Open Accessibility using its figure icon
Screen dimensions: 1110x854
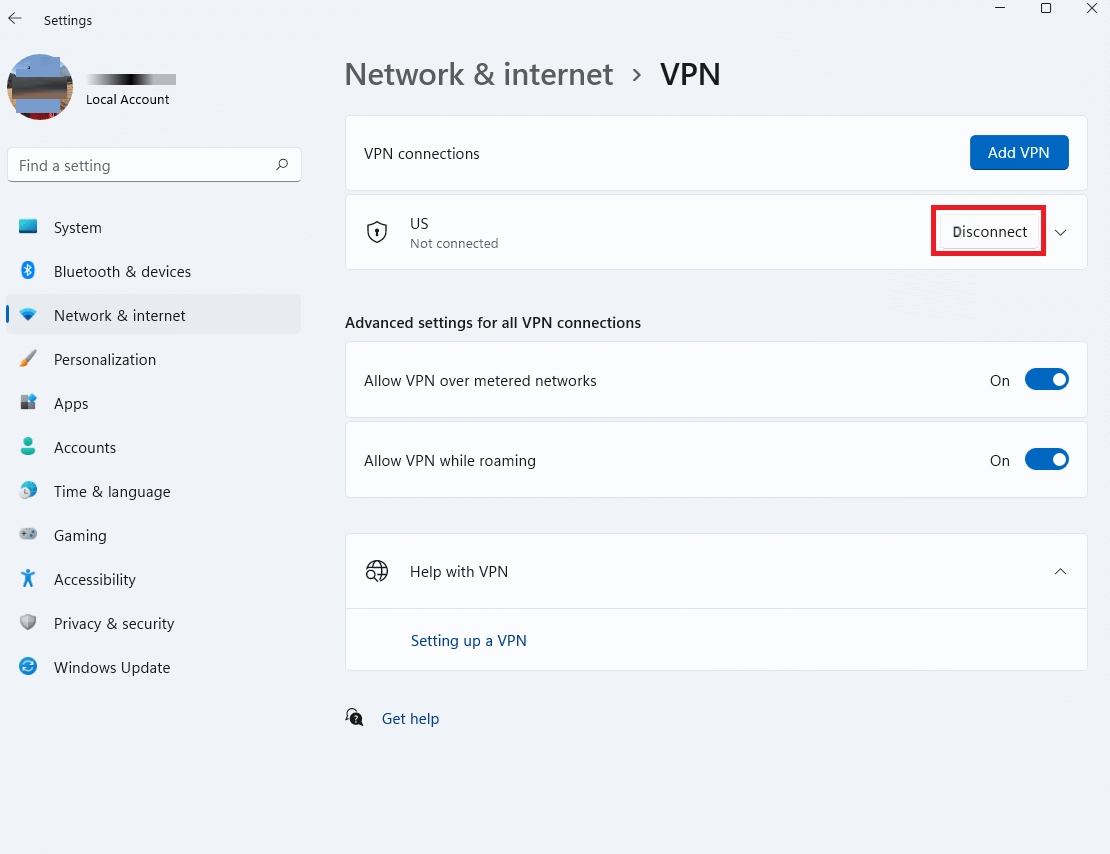coord(29,579)
